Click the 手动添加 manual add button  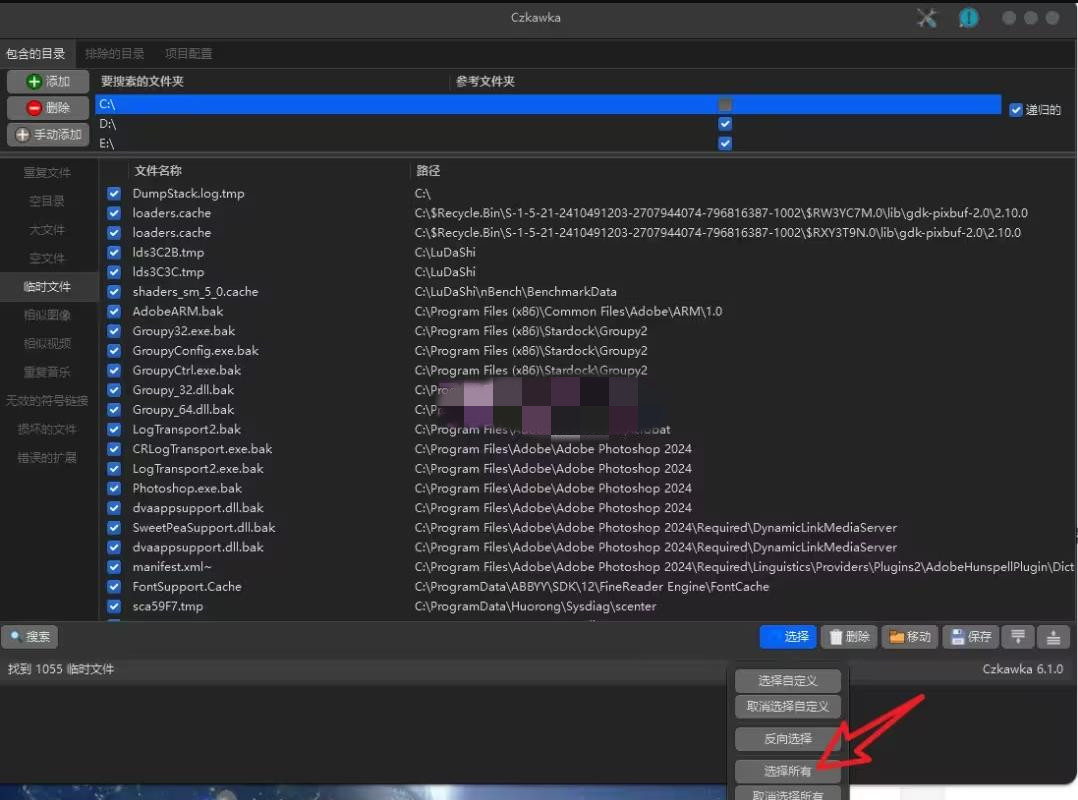pyautogui.click(x=48, y=134)
